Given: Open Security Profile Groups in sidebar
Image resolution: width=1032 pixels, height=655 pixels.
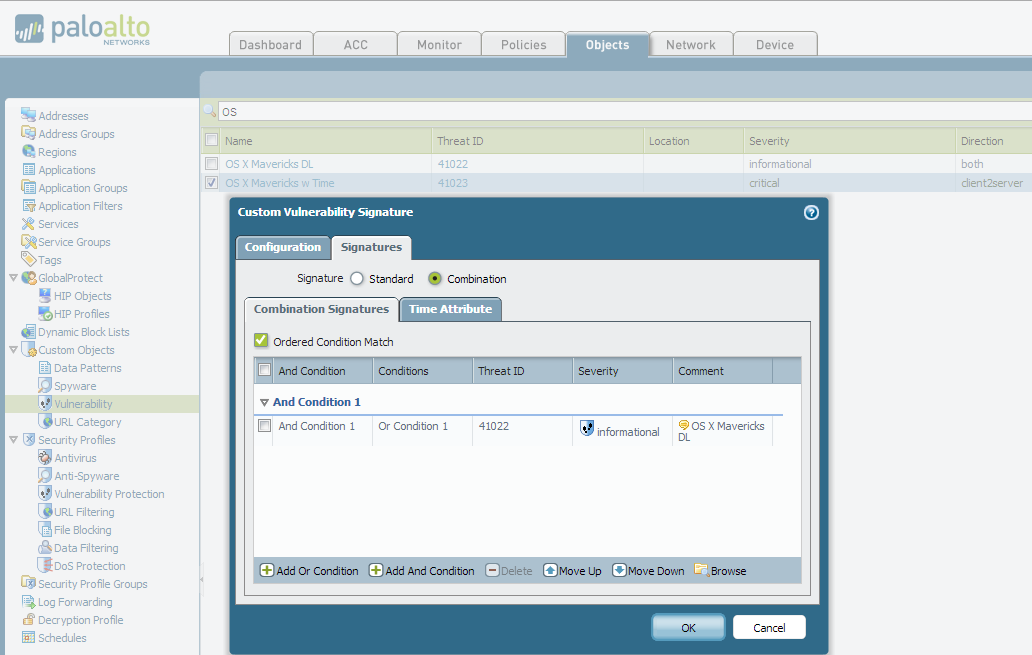Looking at the screenshot, I should tap(92, 583).
